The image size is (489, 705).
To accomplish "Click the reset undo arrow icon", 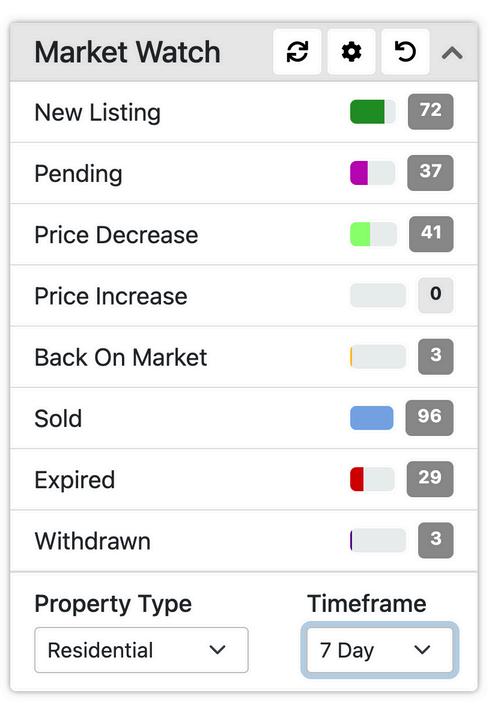I will (x=405, y=52).
